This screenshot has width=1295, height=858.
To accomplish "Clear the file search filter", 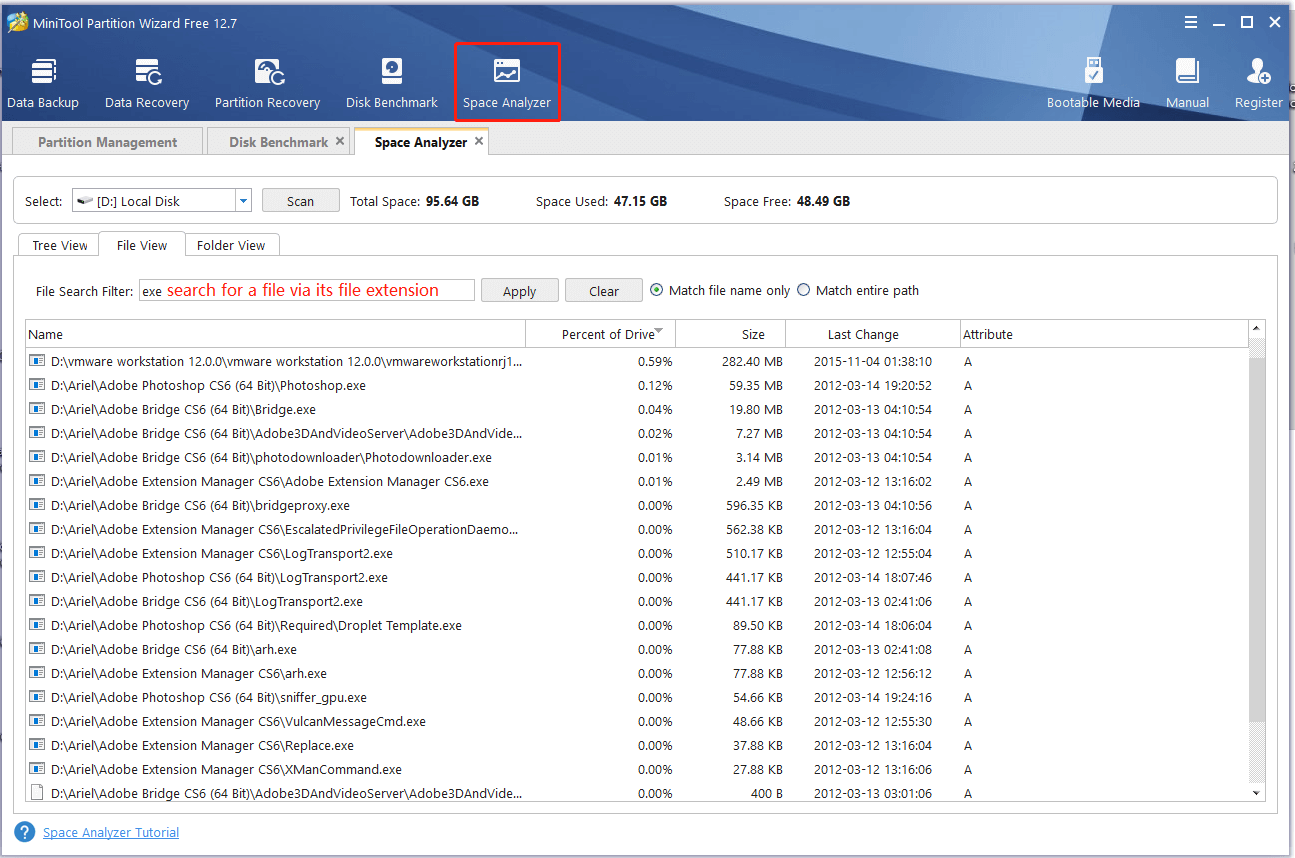I will tap(604, 291).
